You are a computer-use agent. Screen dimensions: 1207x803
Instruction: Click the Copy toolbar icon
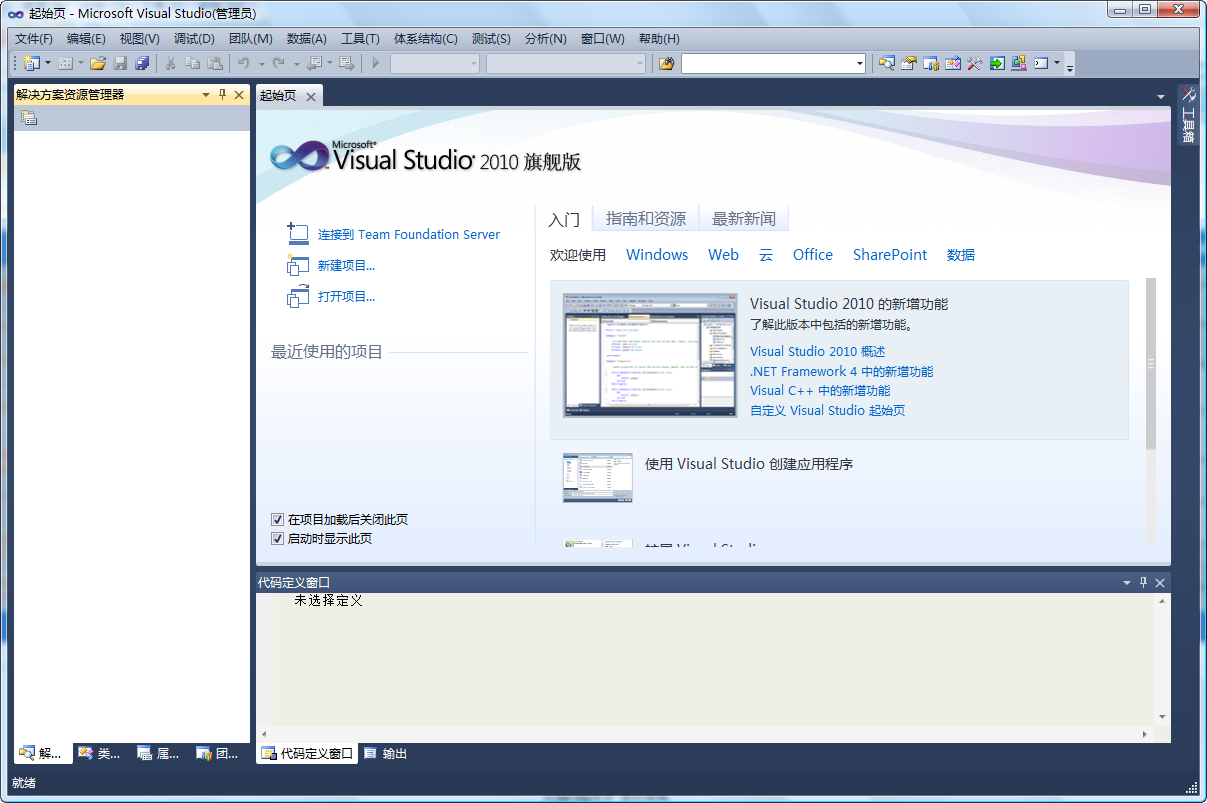(x=193, y=63)
